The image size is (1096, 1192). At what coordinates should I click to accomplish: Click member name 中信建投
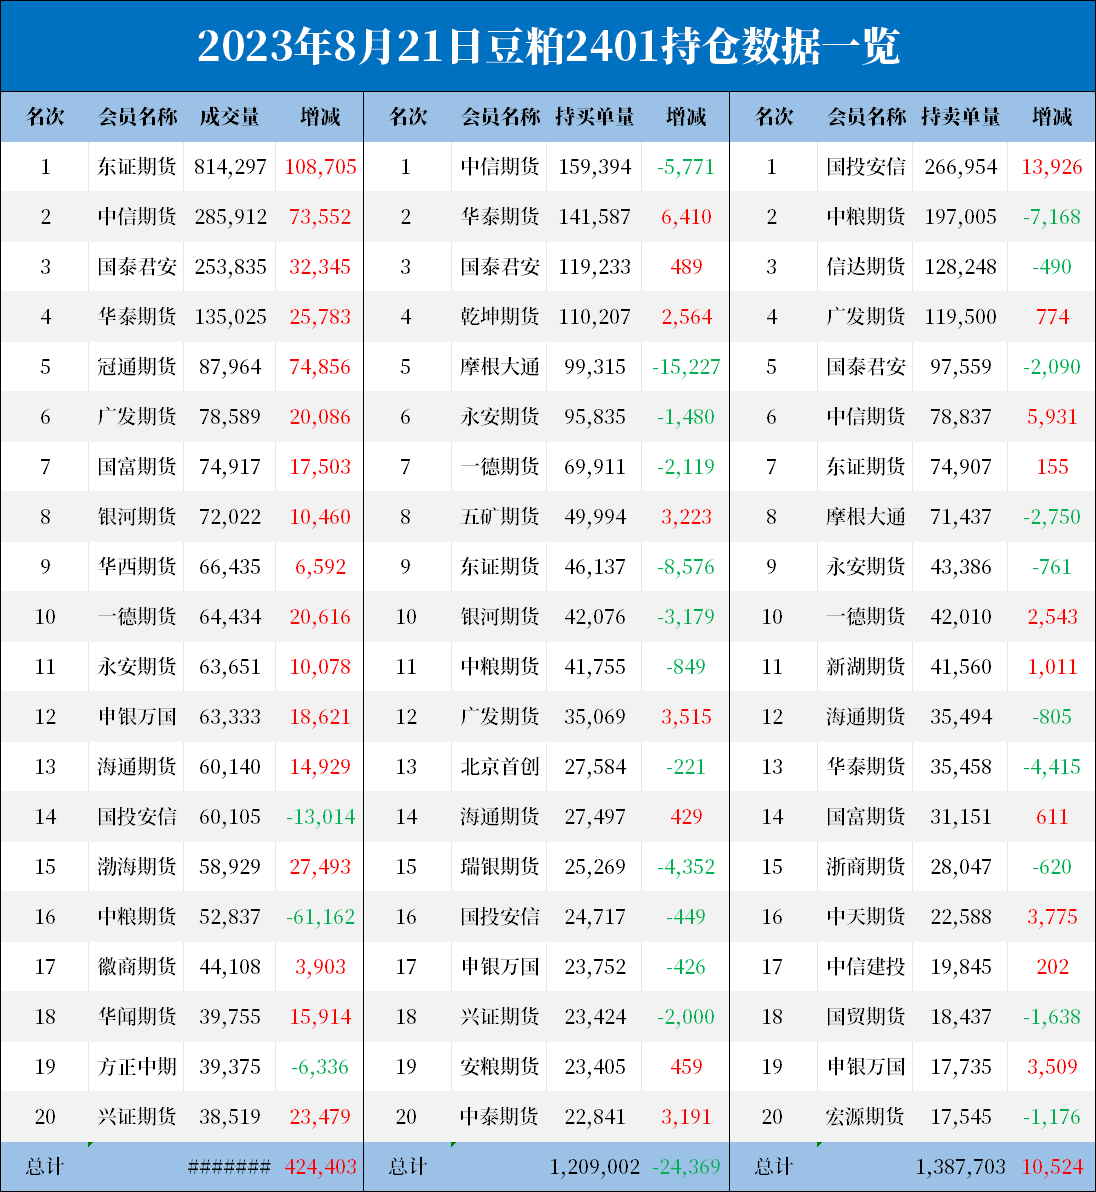point(866,967)
